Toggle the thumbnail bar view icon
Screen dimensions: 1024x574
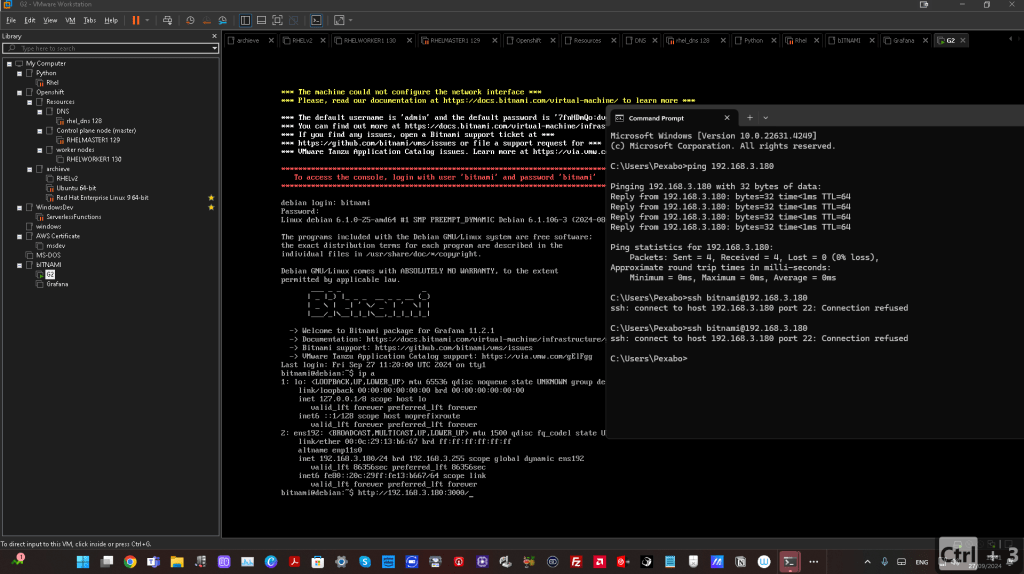(261, 20)
